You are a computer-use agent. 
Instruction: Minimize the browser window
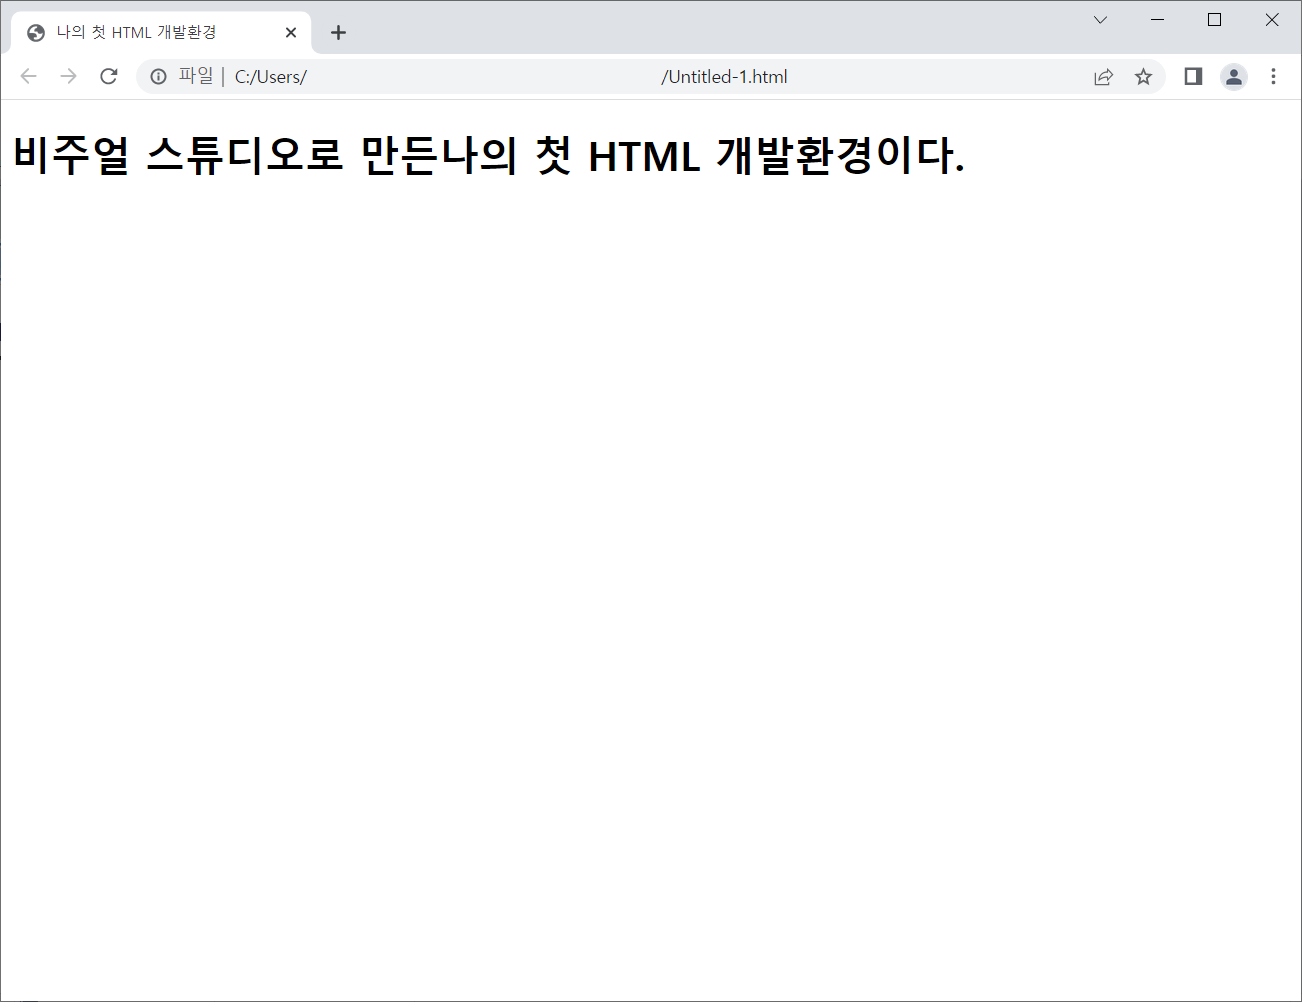[x=1157, y=20]
